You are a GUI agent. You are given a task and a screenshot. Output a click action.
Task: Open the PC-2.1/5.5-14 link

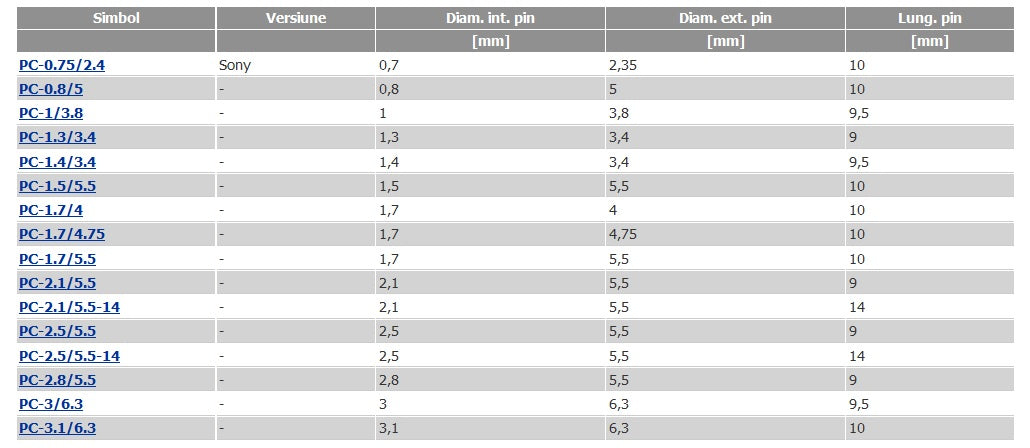click(x=69, y=307)
